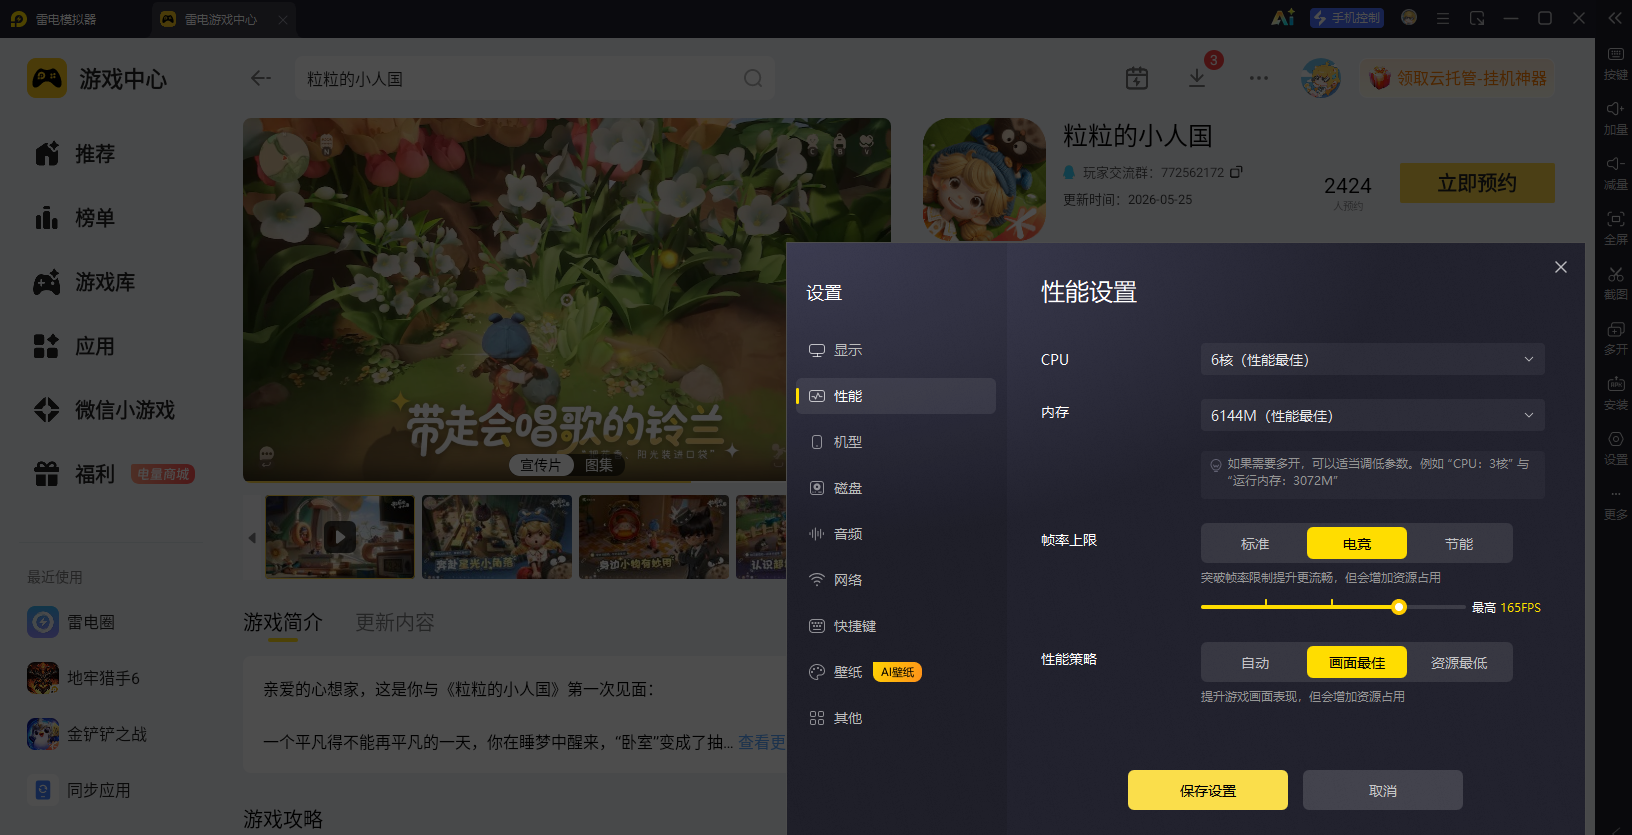Copy the player group number
Viewport: 1632px width, 835px height.
coord(1236,172)
